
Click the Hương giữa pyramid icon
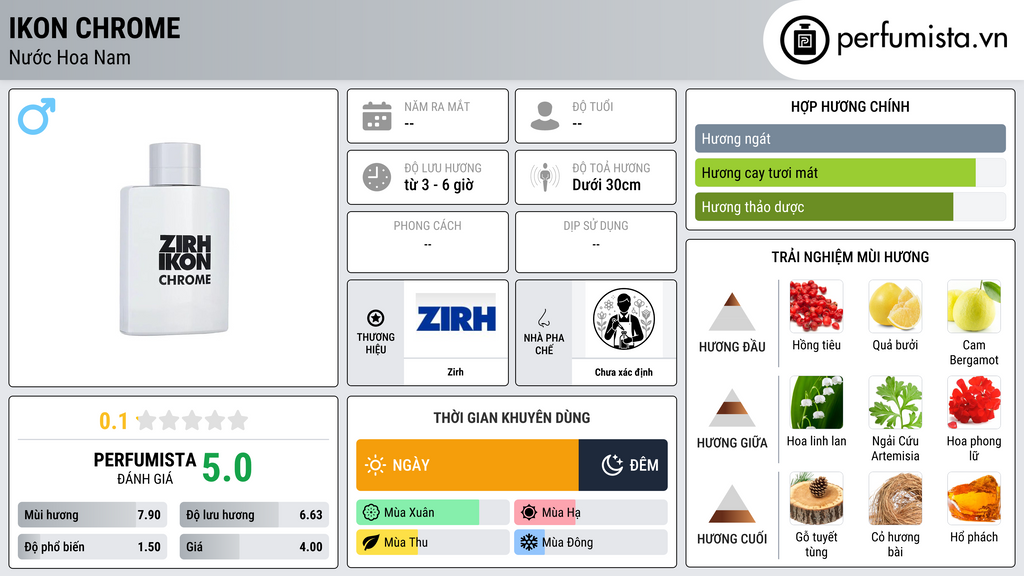(x=732, y=408)
